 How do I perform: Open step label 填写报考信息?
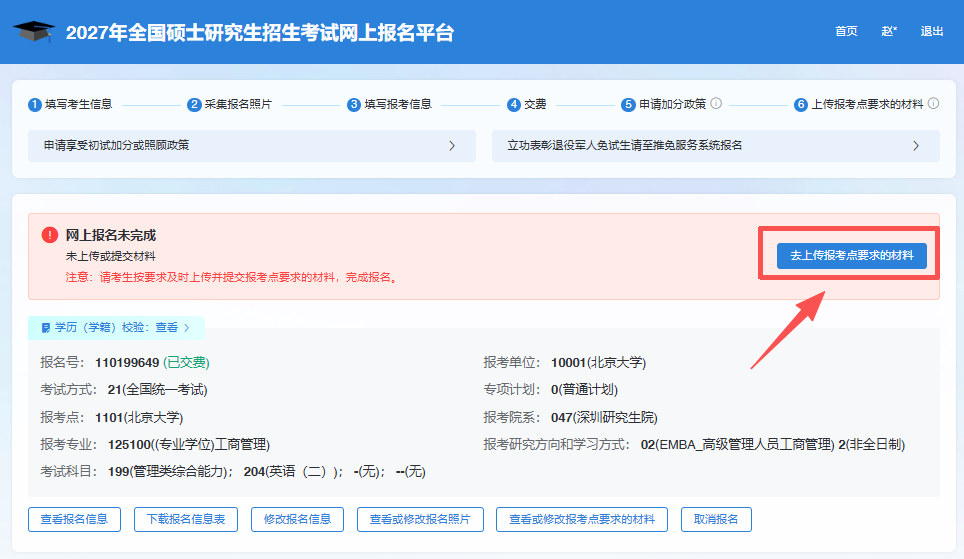[398, 105]
